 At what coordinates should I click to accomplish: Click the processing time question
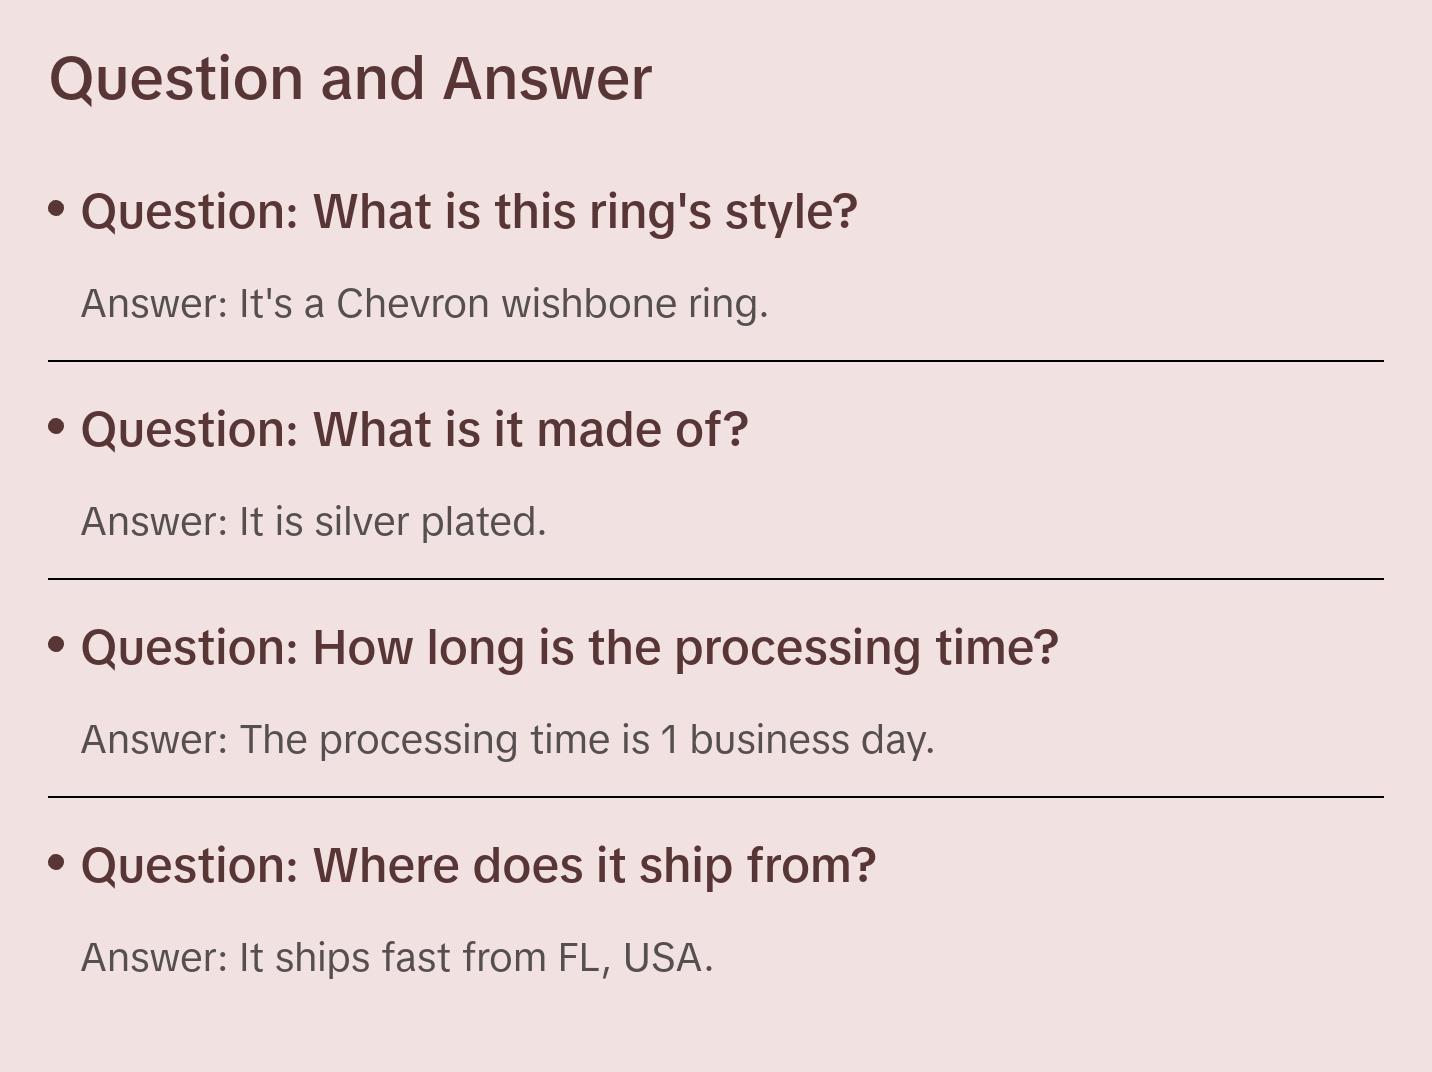pyautogui.click(x=569, y=648)
